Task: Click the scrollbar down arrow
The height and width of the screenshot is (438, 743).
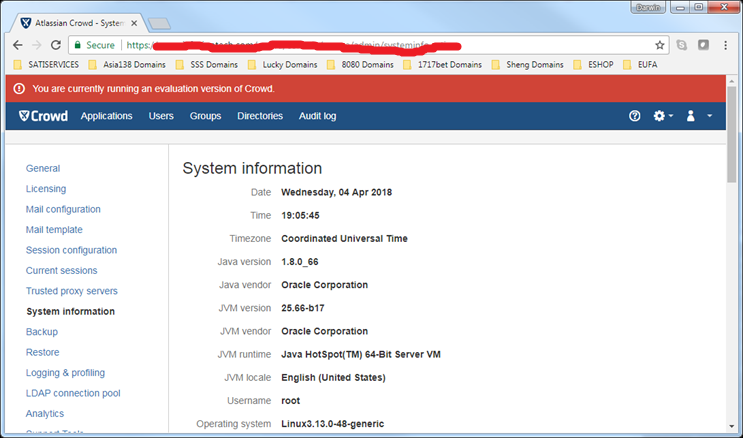Action: 732,427
